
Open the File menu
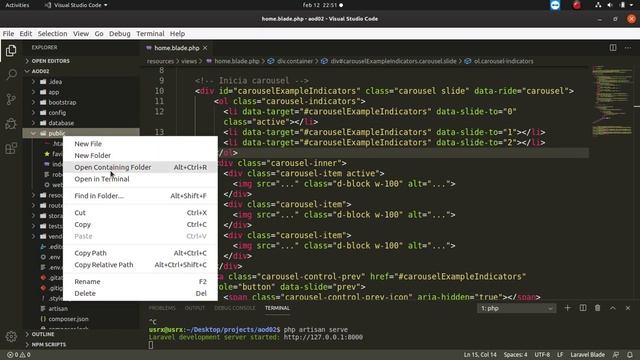click(x=8, y=33)
